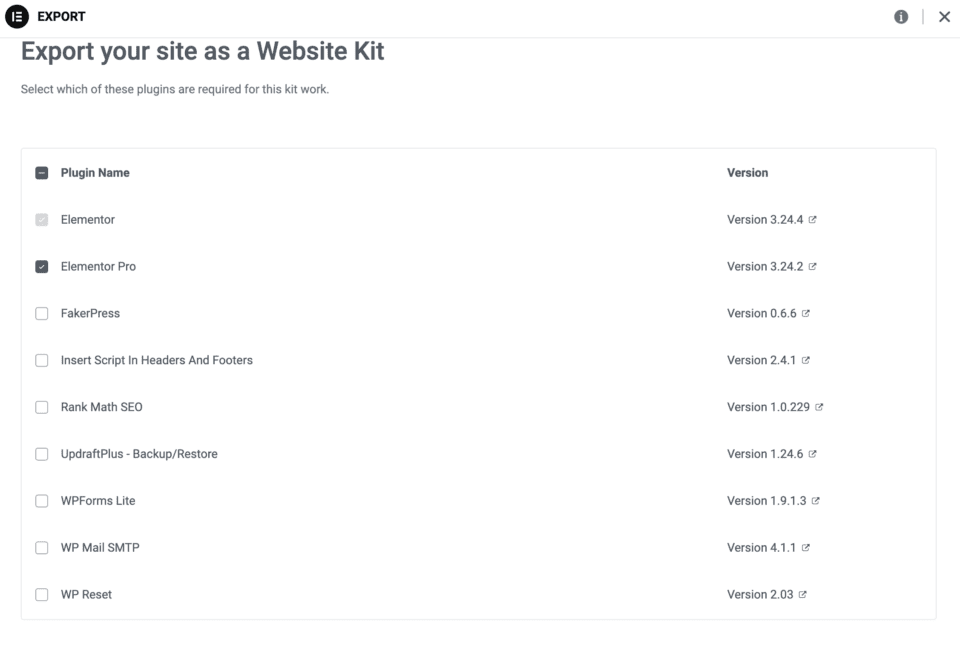960x645 pixels.
Task: Check the WP Reset checkbox
Action: coord(42,595)
